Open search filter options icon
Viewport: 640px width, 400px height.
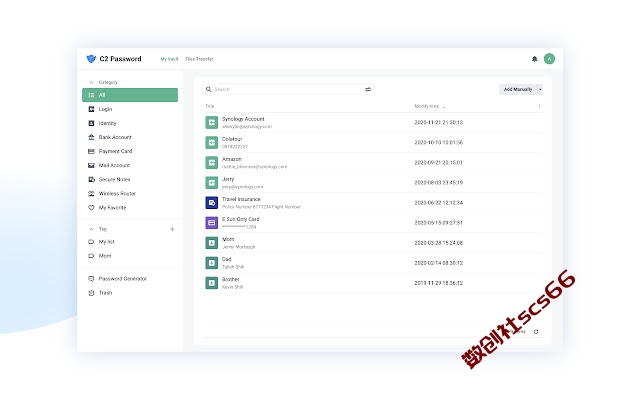pyautogui.click(x=368, y=89)
